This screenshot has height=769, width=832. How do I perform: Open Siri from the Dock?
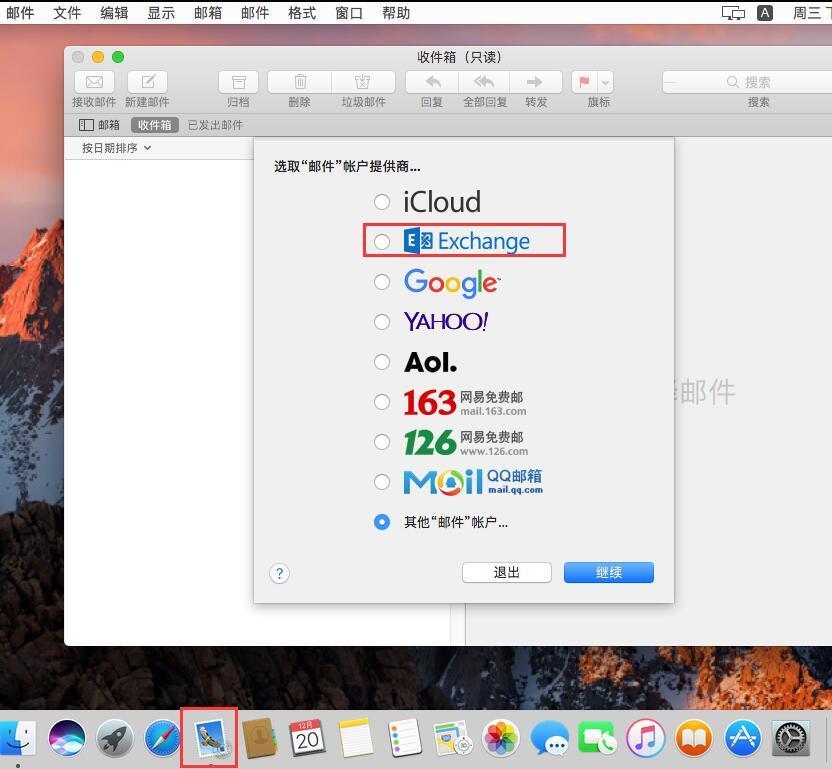point(66,738)
